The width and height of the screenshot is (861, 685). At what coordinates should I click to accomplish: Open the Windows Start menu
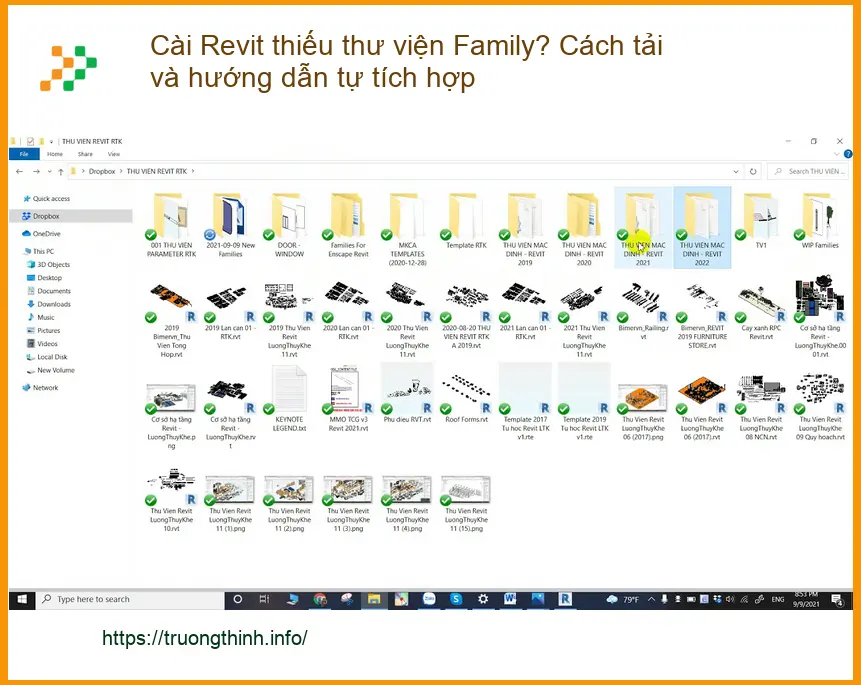click(x=22, y=599)
